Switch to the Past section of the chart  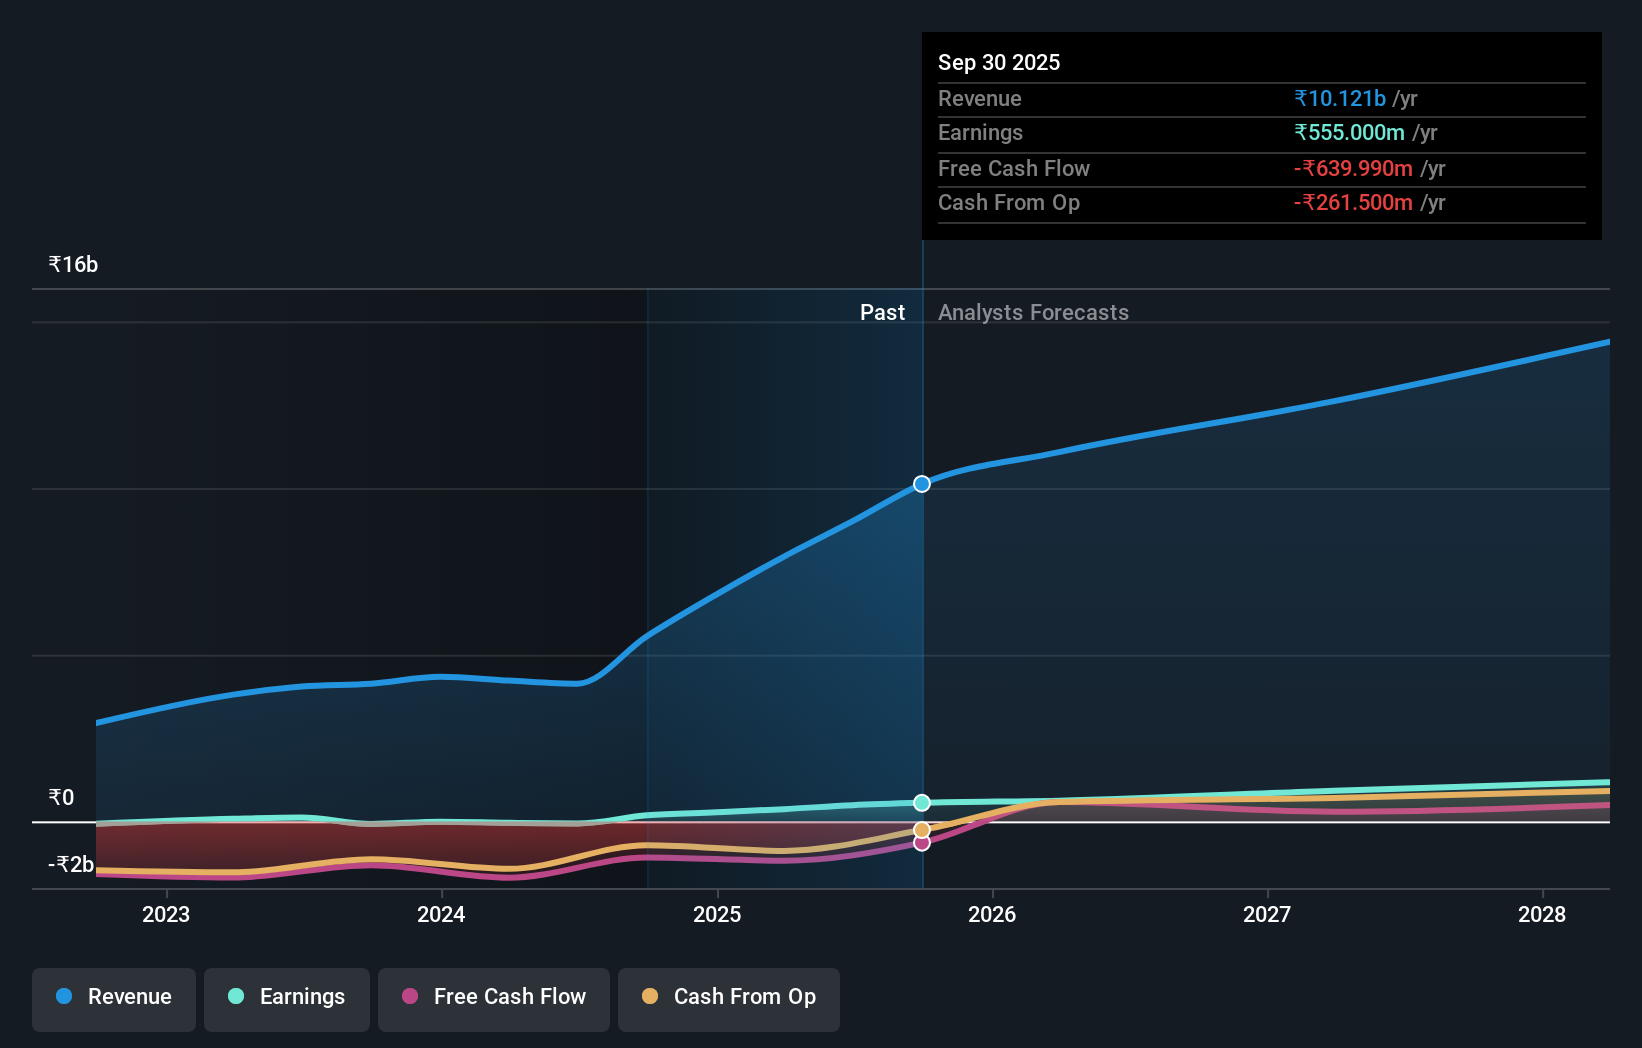[x=882, y=312]
